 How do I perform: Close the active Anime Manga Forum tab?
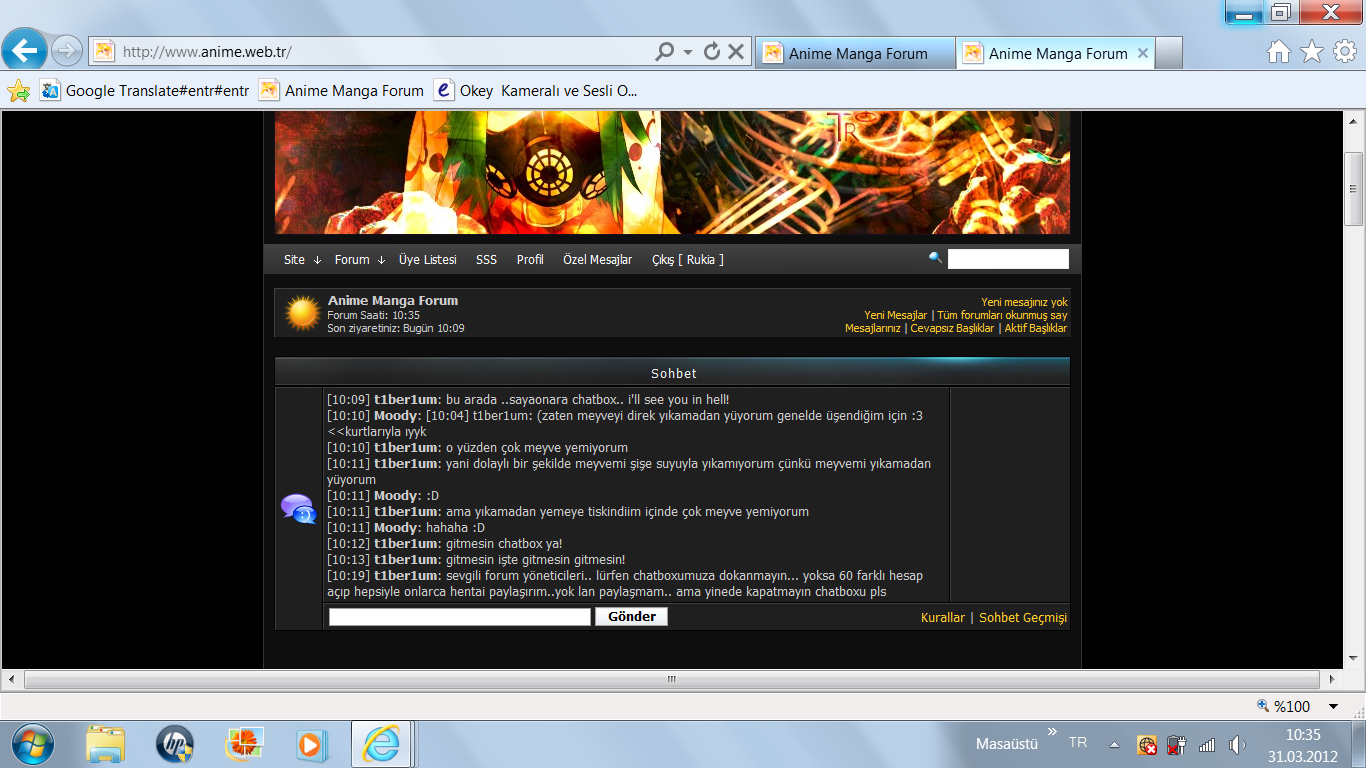(1143, 53)
